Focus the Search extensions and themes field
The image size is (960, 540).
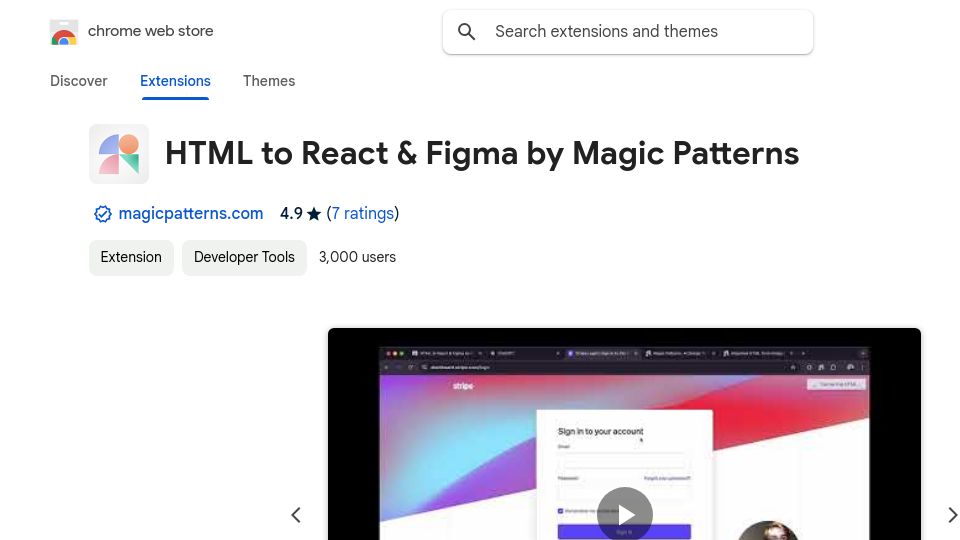click(x=628, y=32)
